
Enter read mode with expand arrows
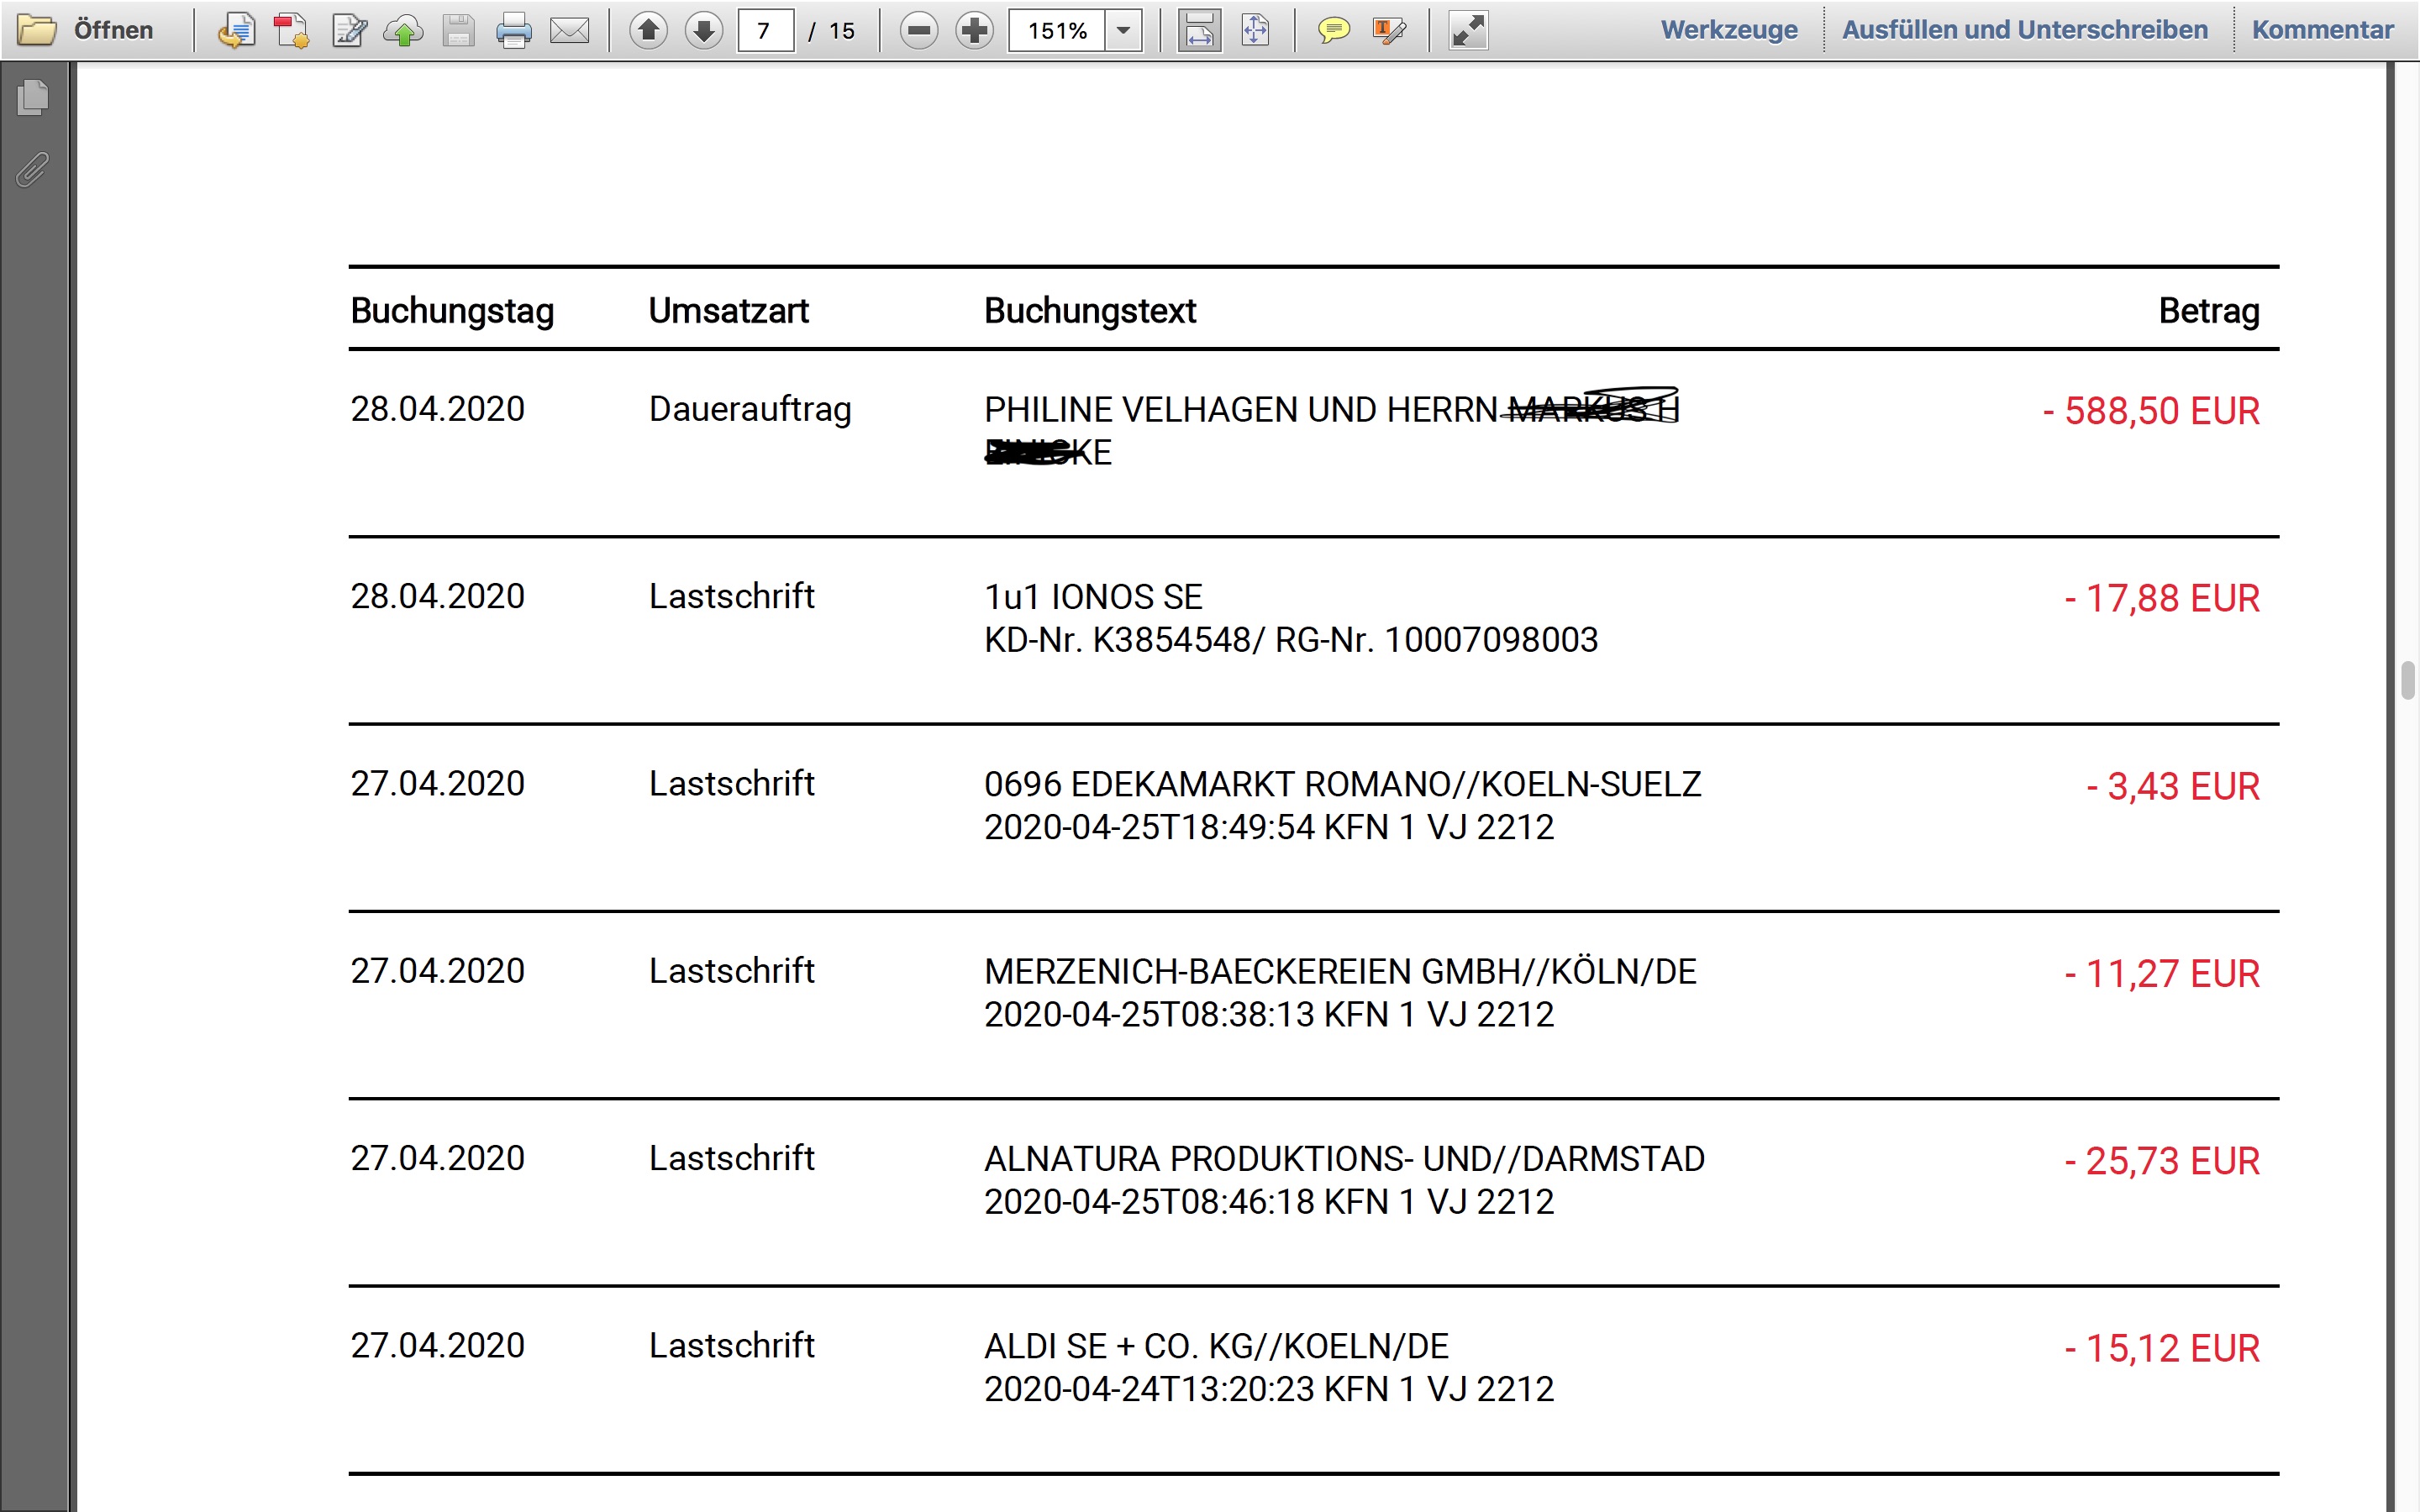[1468, 31]
